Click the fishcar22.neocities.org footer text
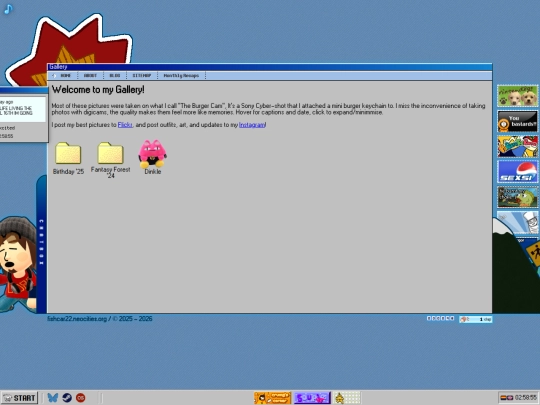 [100, 319]
